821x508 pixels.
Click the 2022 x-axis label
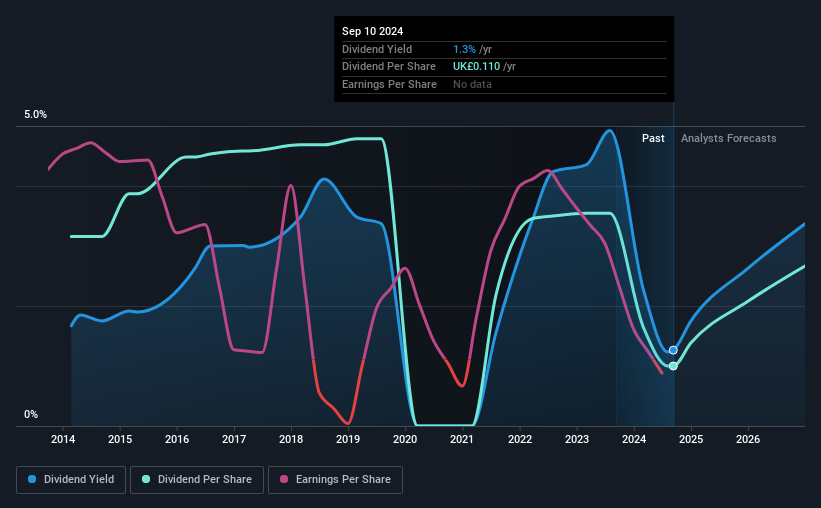(x=520, y=439)
